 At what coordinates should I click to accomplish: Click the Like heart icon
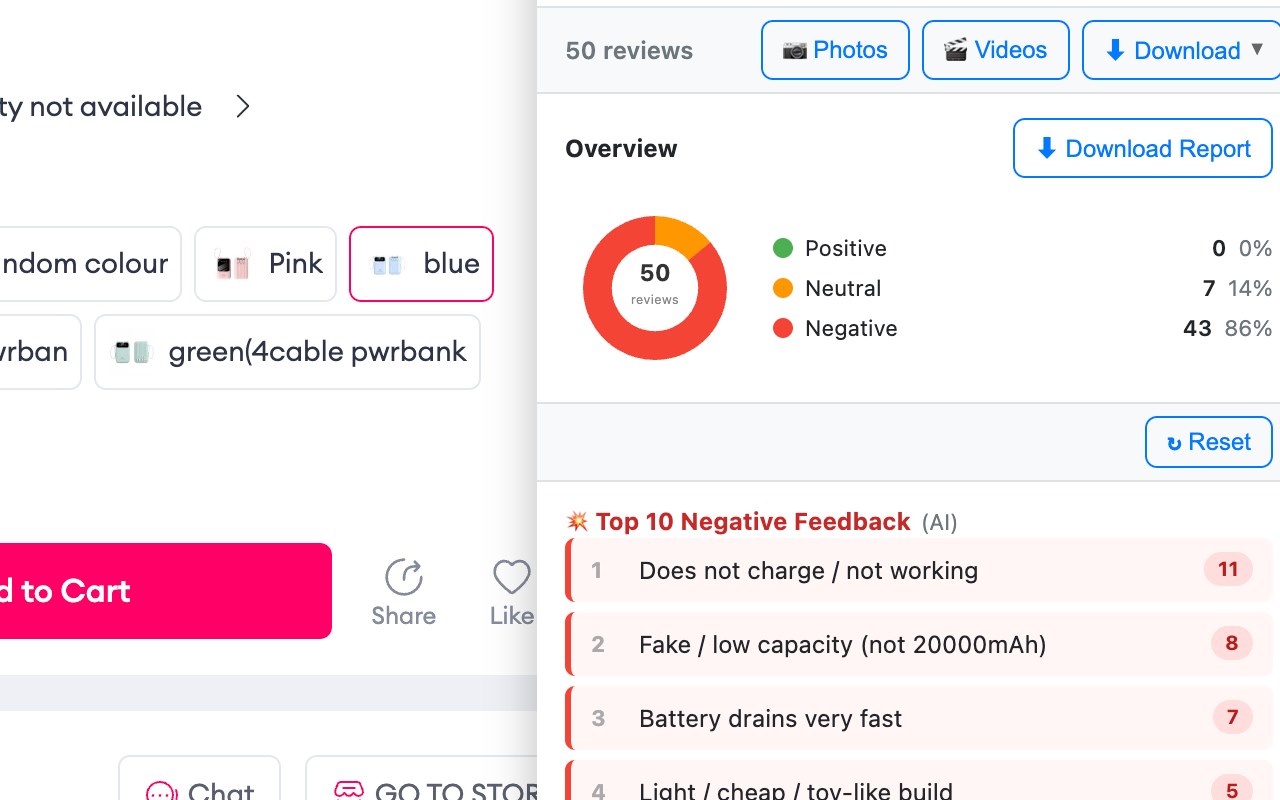(512, 577)
